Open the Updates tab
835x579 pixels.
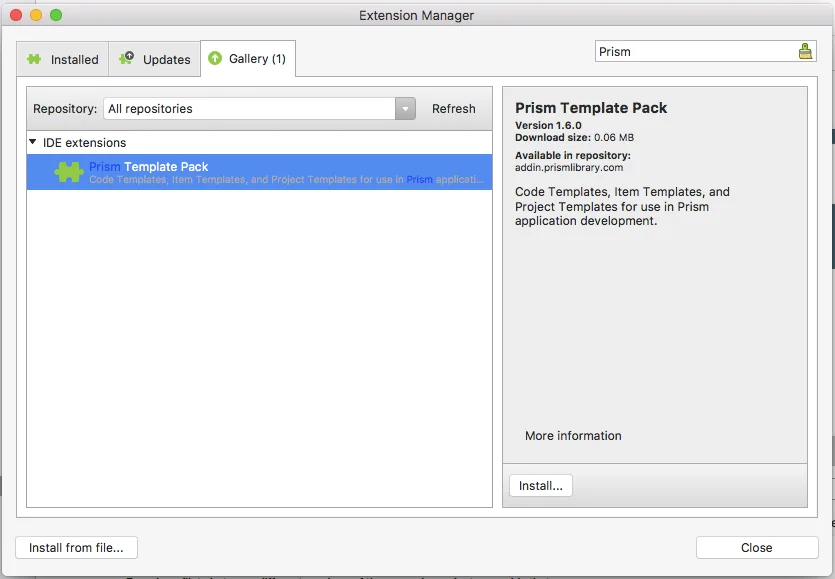154,59
